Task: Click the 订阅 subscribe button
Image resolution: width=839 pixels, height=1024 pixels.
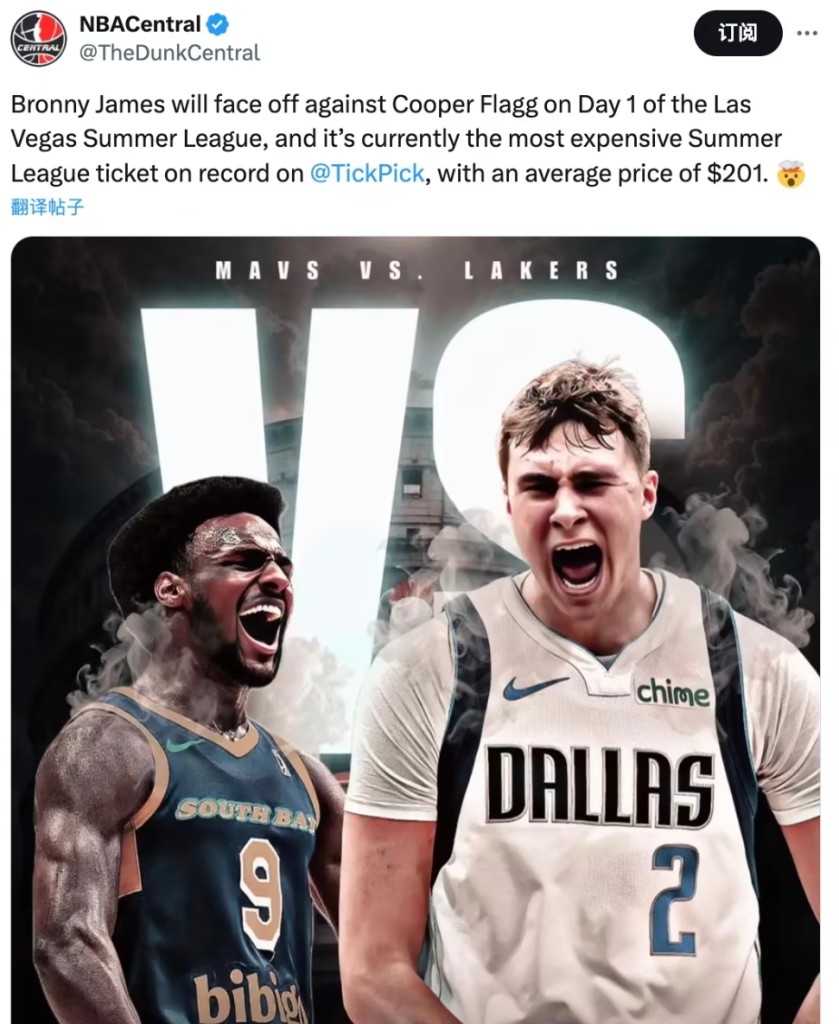Action: 737,33
